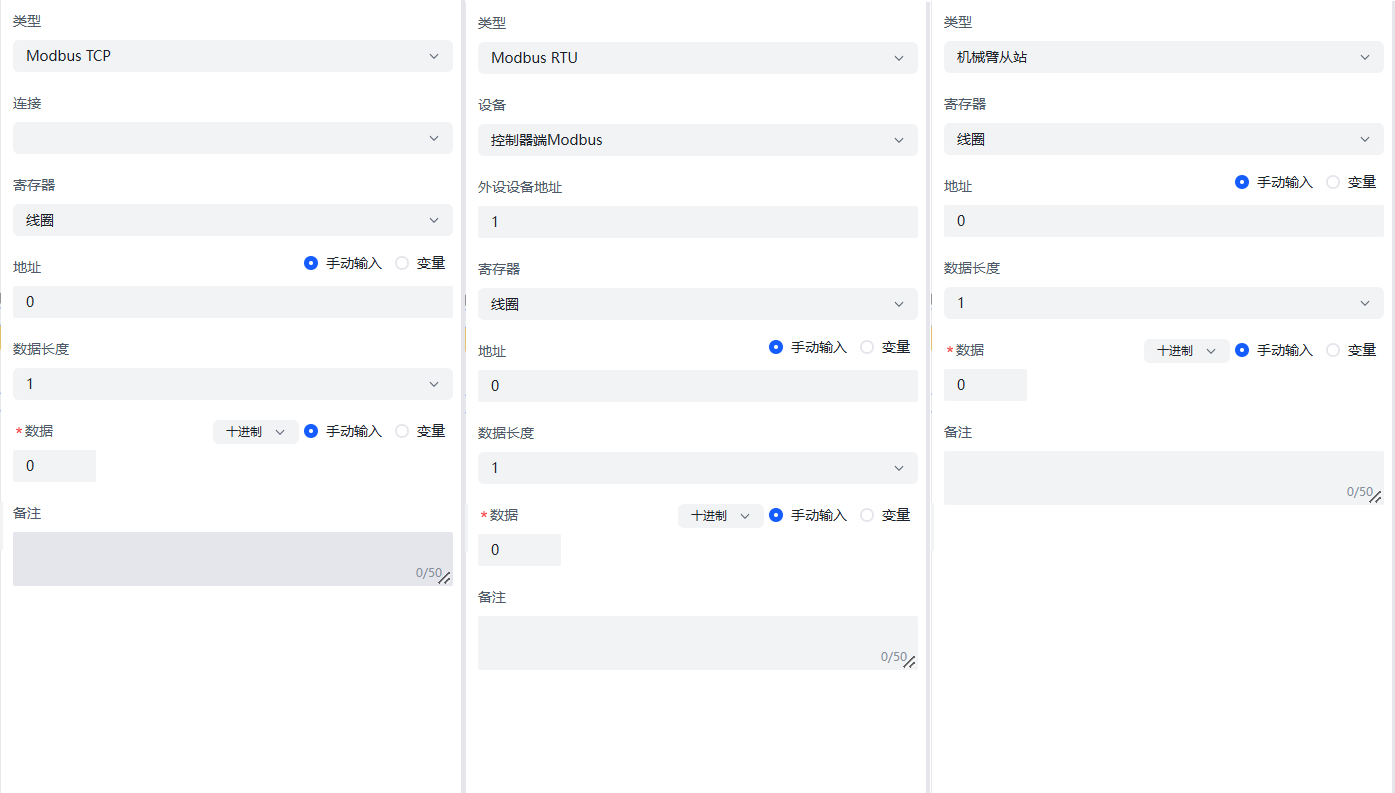Open 十进制 format dropdown in Modbus TCP panel
The image size is (1395, 793).
click(255, 432)
